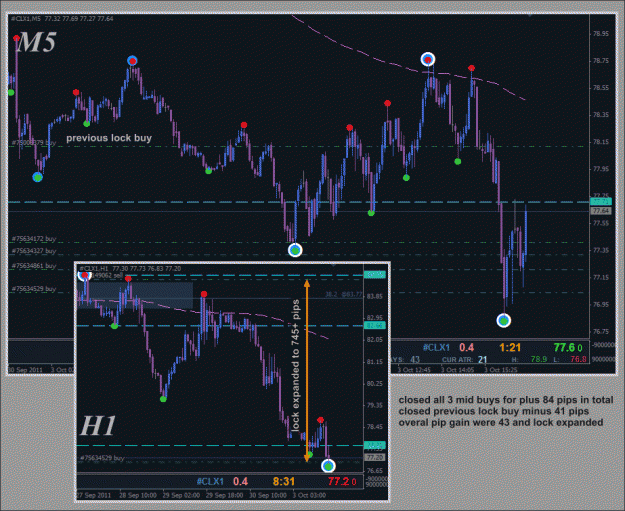Click the grey '77.20' price tag on H1 axis
This screenshot has width=625, height=511.
click(x=375, y=458)
